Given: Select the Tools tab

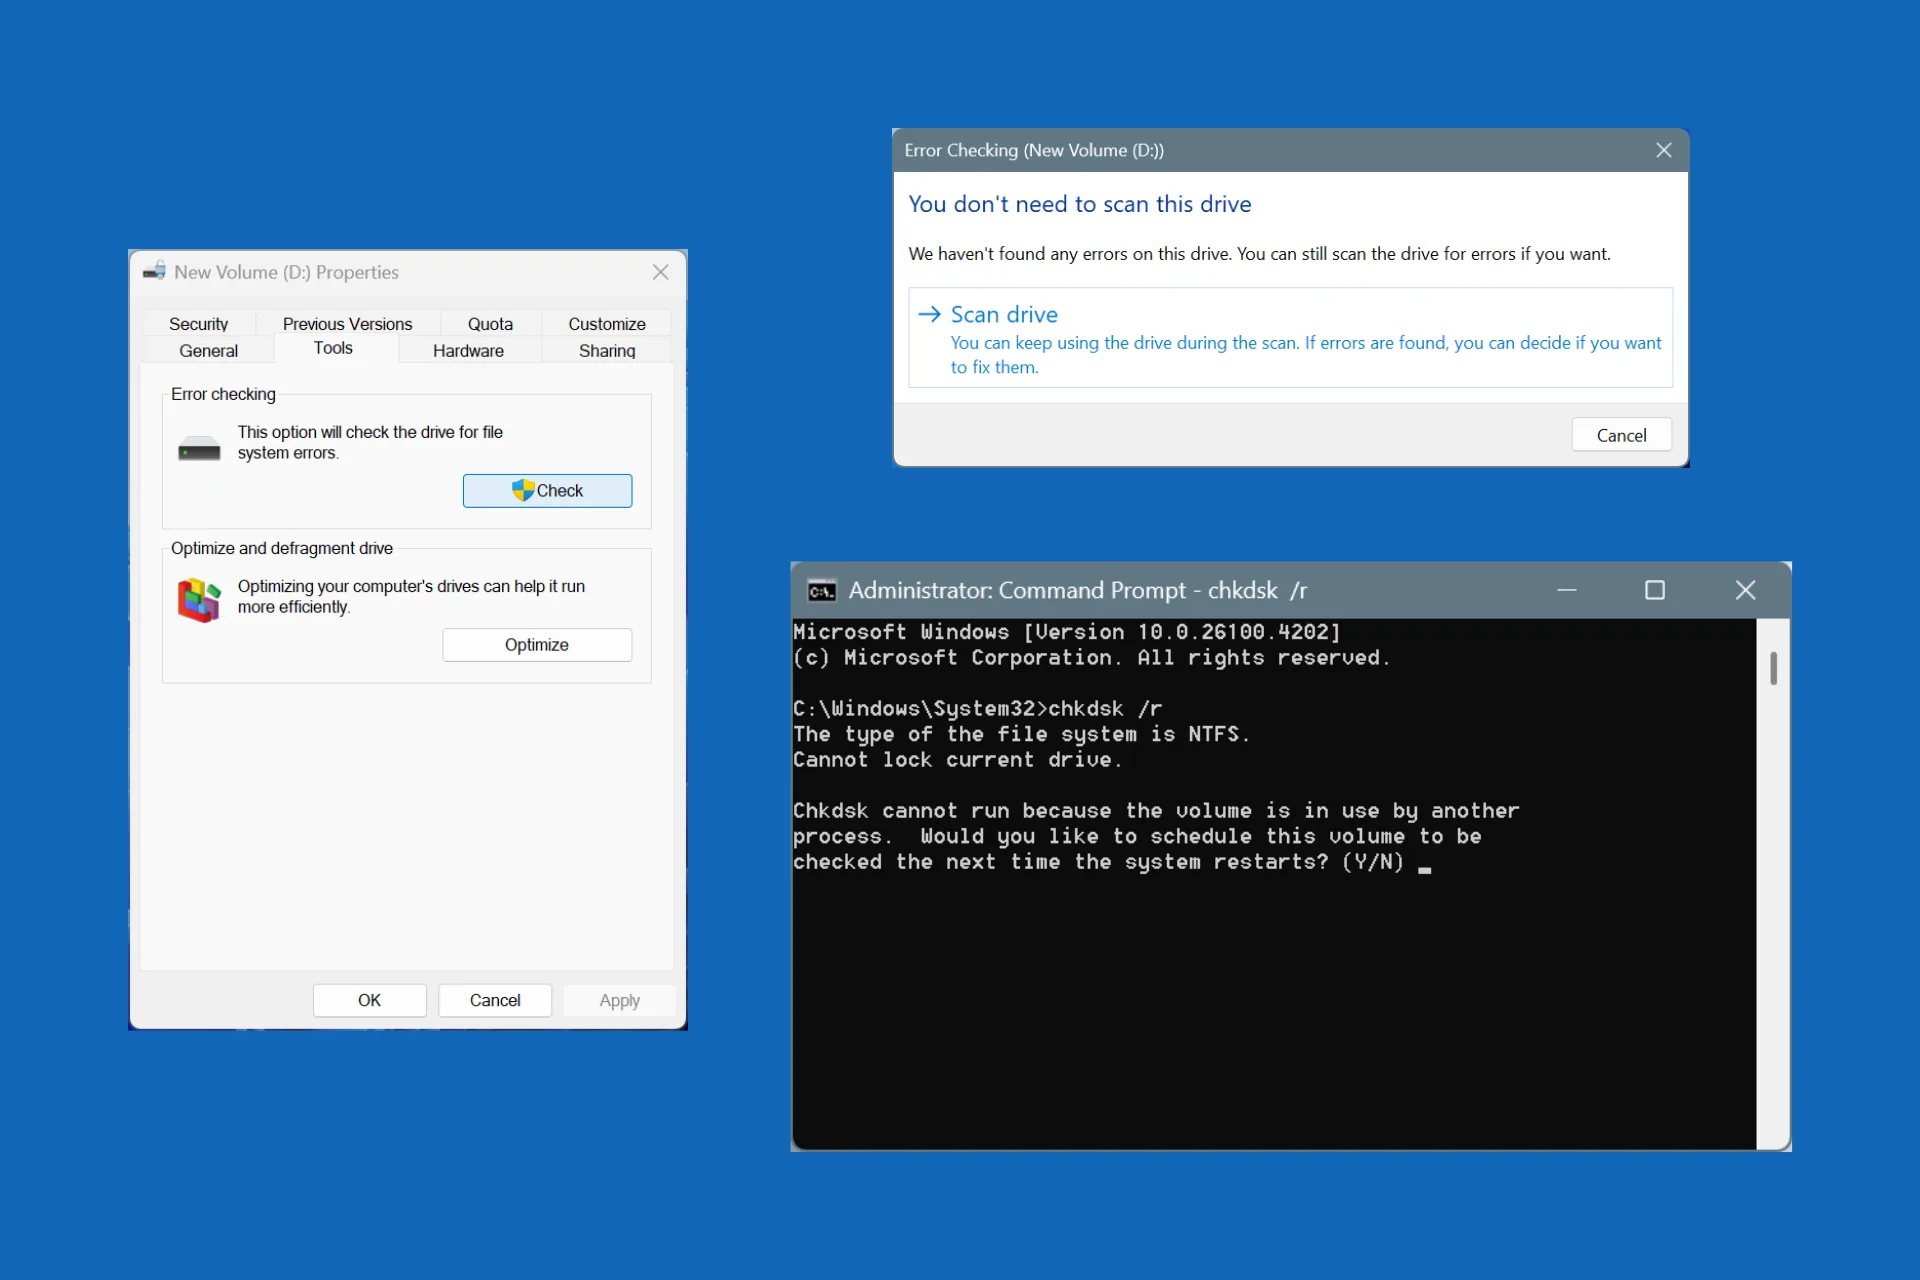Looking at the screenshot, I should 333,348.
